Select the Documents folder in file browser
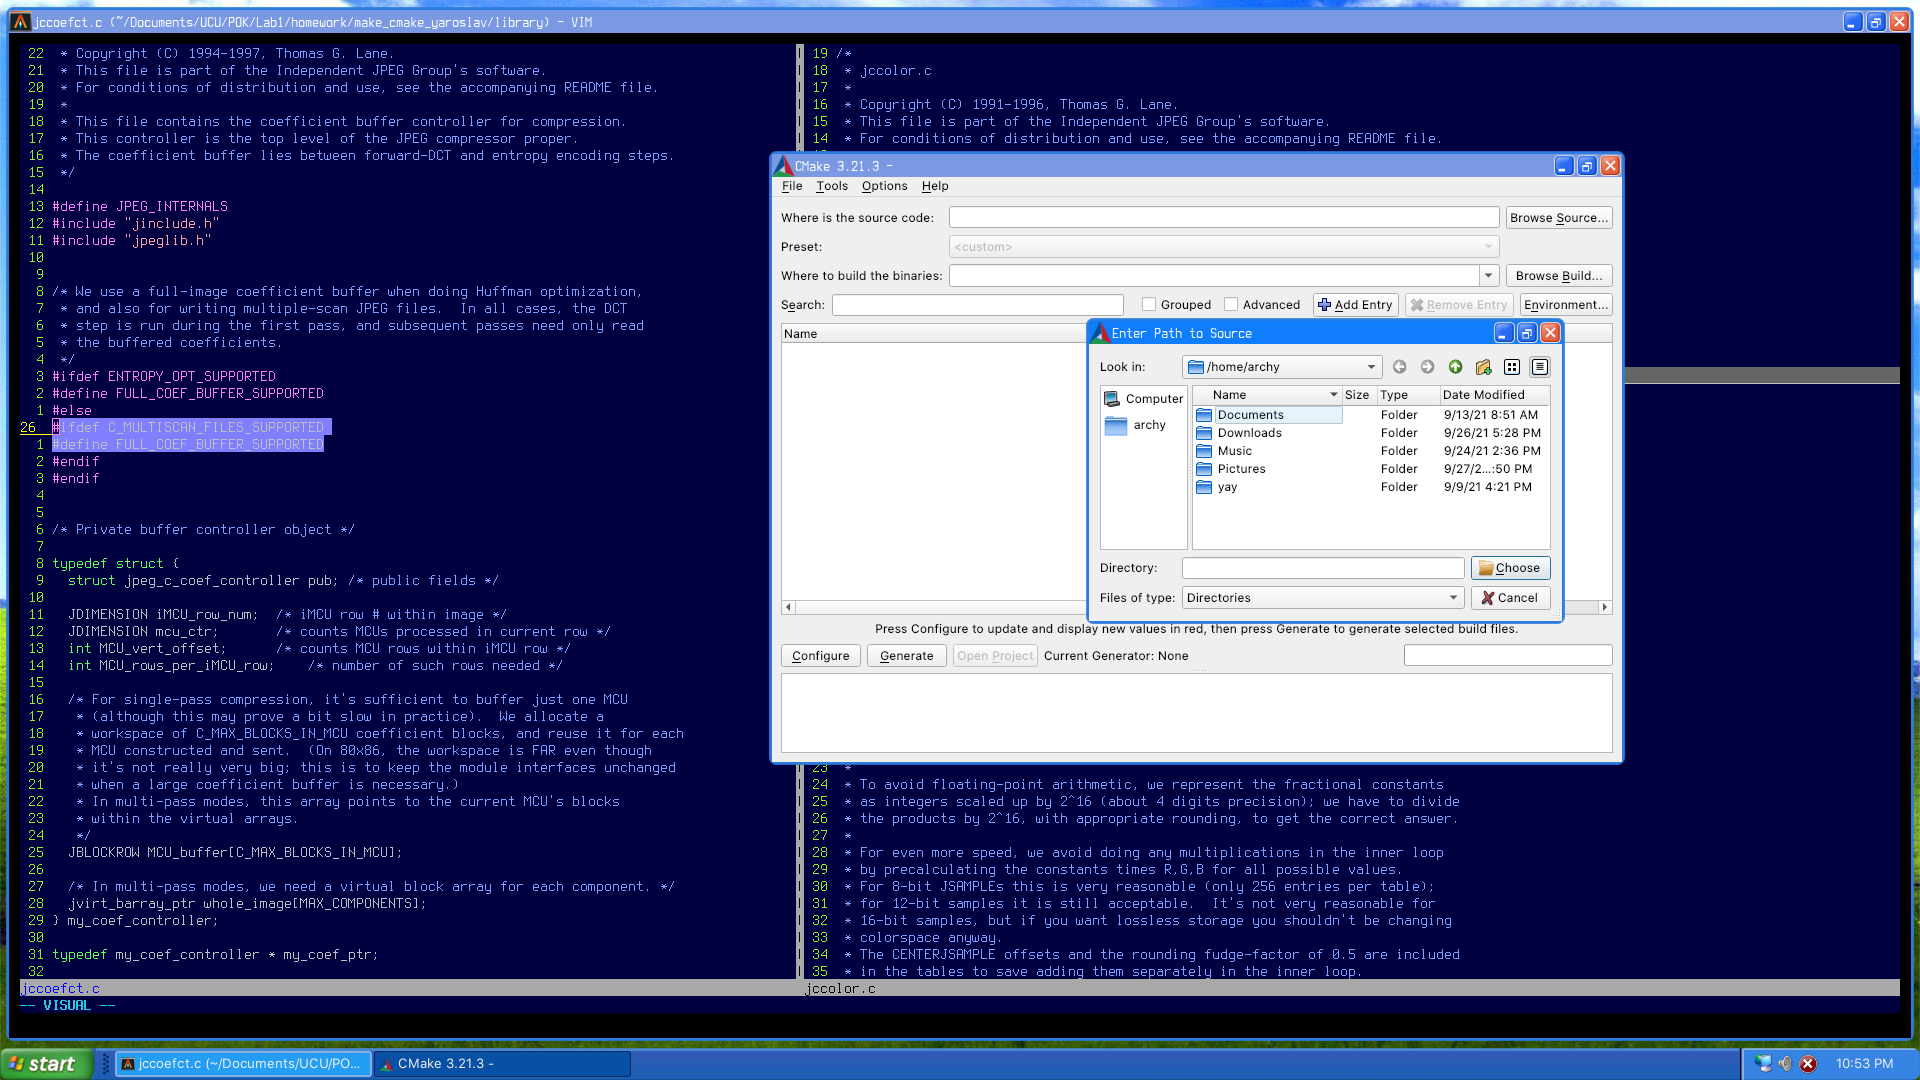The image size is (1920, 1080). click(1250, 414)
